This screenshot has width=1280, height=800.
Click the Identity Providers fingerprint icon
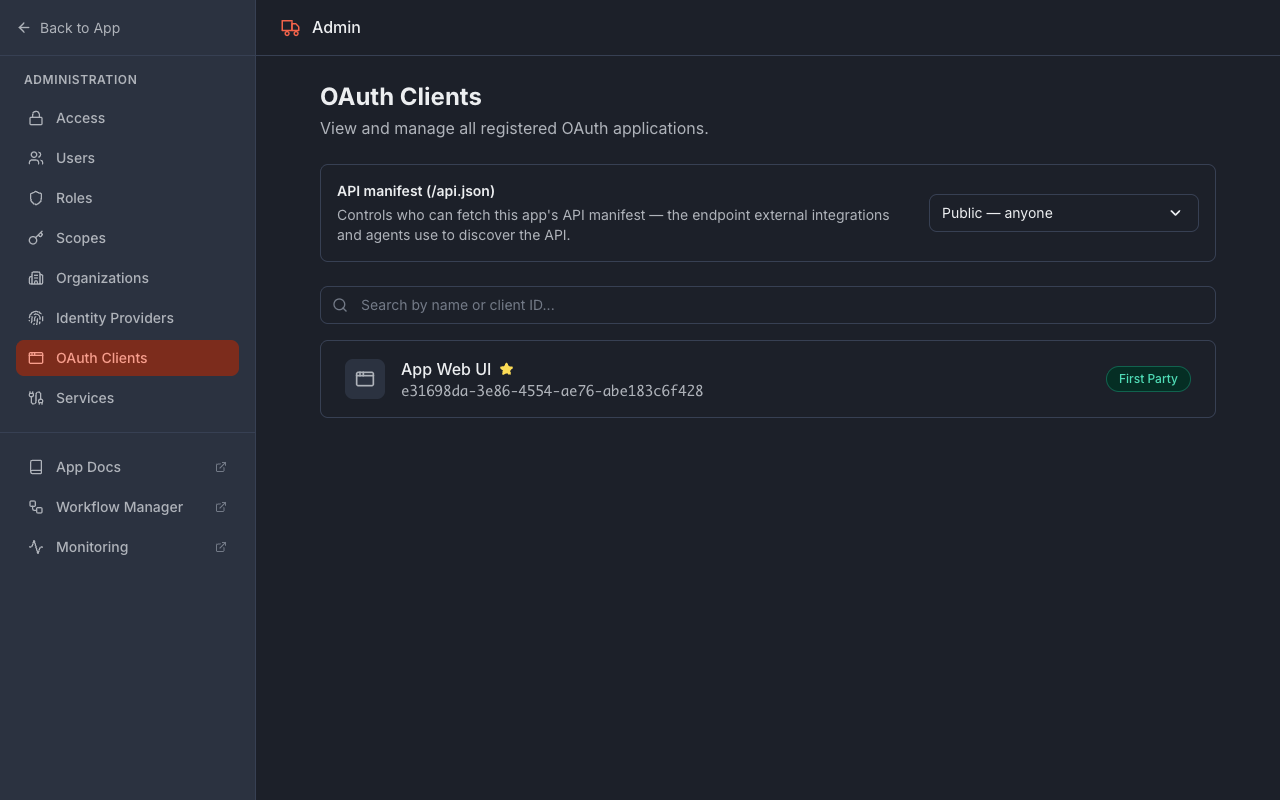[x=36, y=318]
